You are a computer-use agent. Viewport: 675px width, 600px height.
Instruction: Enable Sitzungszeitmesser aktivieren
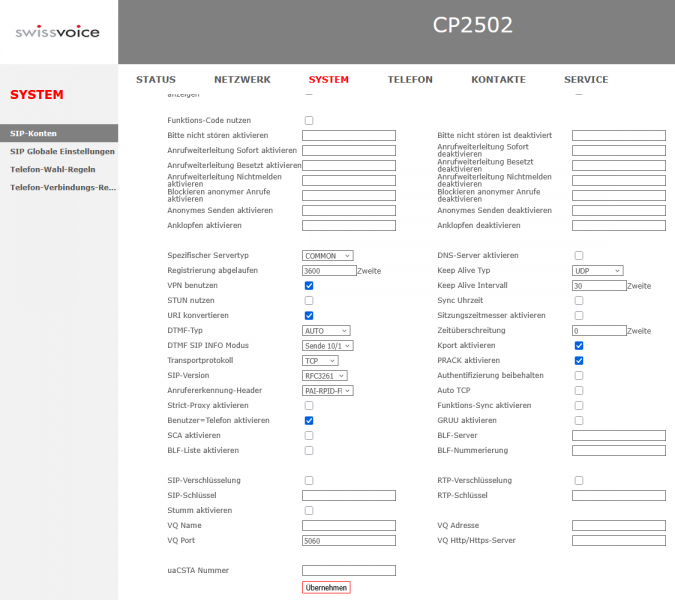point(579,315)
